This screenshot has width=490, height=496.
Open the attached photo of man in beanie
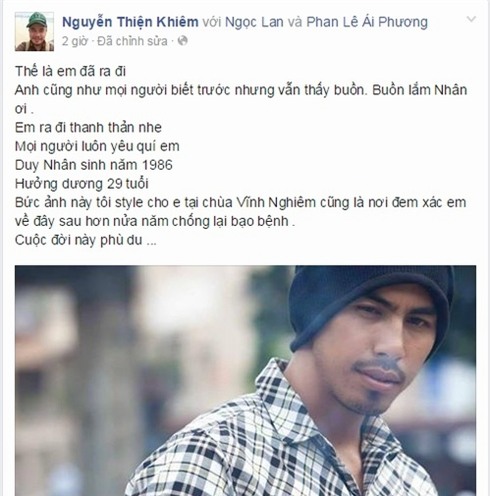245,380
